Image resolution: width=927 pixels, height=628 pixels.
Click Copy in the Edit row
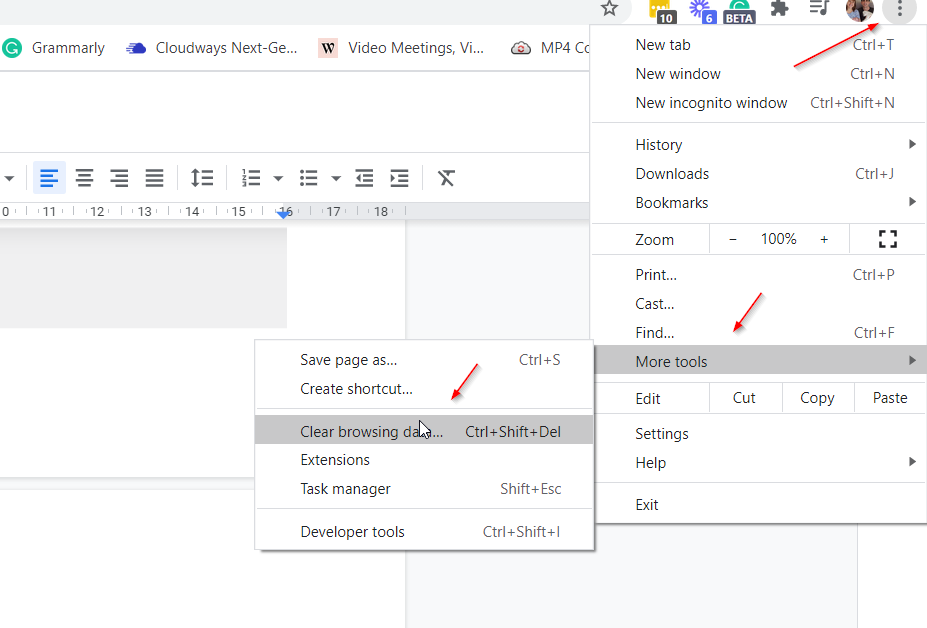(x=817, y=398)
